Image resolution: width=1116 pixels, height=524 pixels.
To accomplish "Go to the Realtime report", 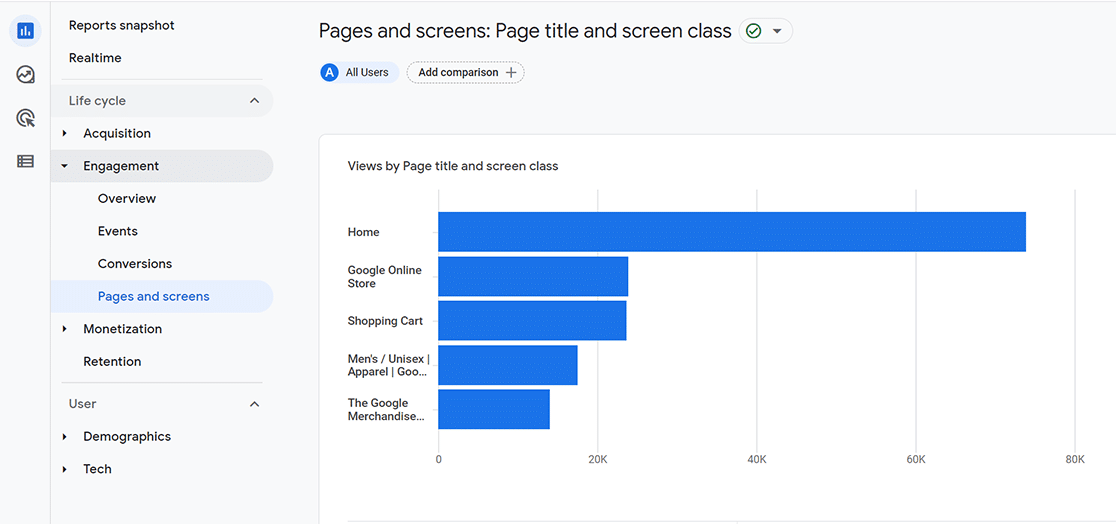I will pos(95,58).
